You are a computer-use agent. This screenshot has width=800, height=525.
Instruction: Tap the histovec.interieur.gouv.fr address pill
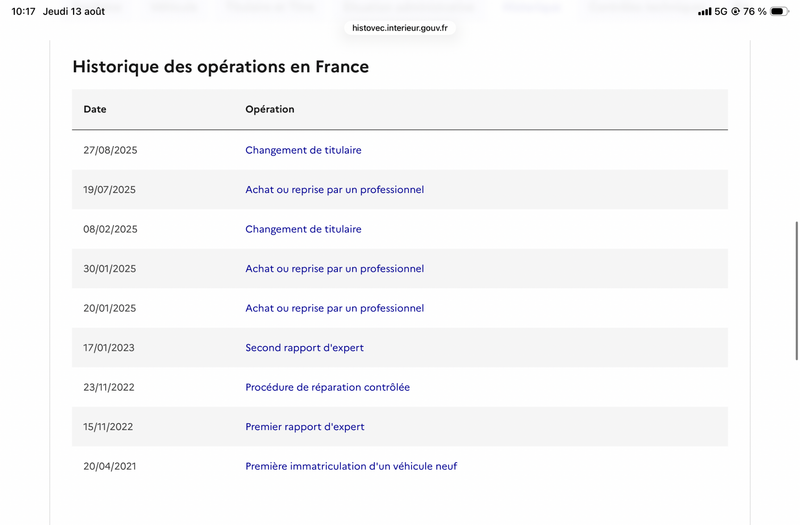point(399,28)
